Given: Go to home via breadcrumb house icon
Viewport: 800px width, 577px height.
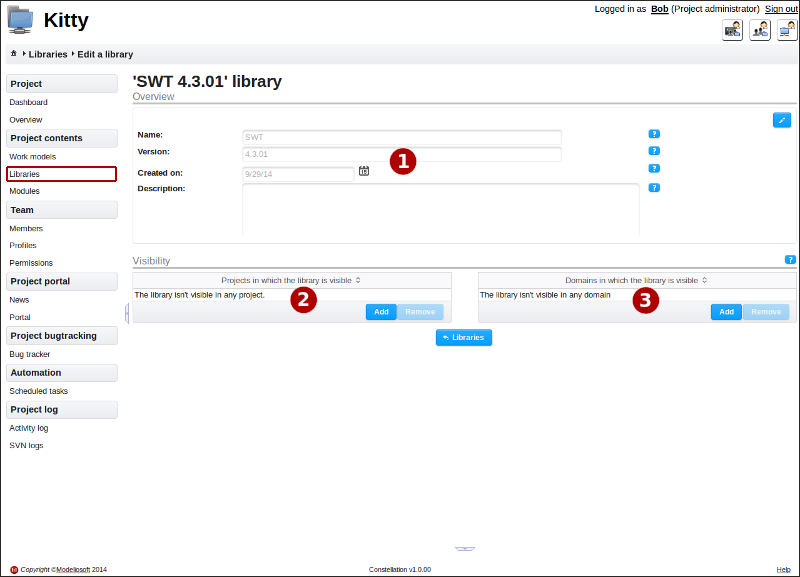Looking at the screenshot, I should tap(14, 54).
